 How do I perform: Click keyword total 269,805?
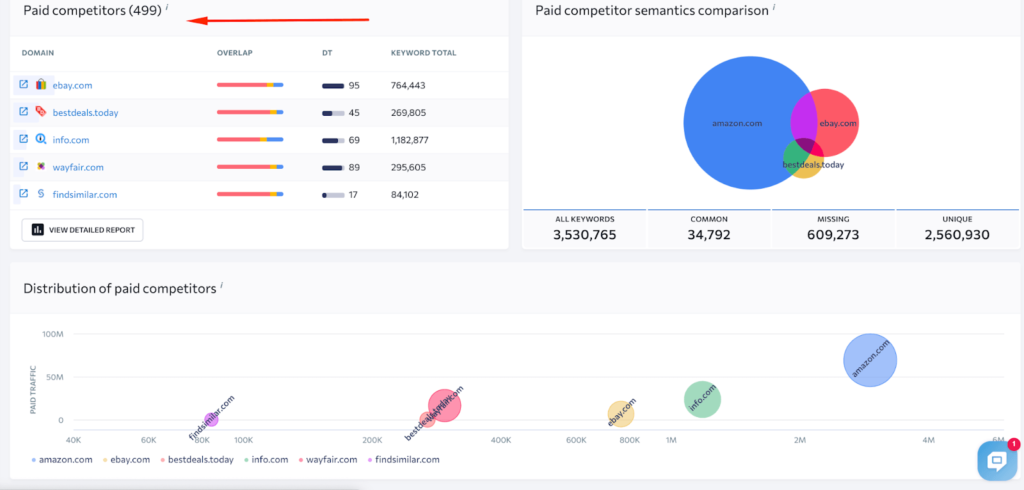408,112
